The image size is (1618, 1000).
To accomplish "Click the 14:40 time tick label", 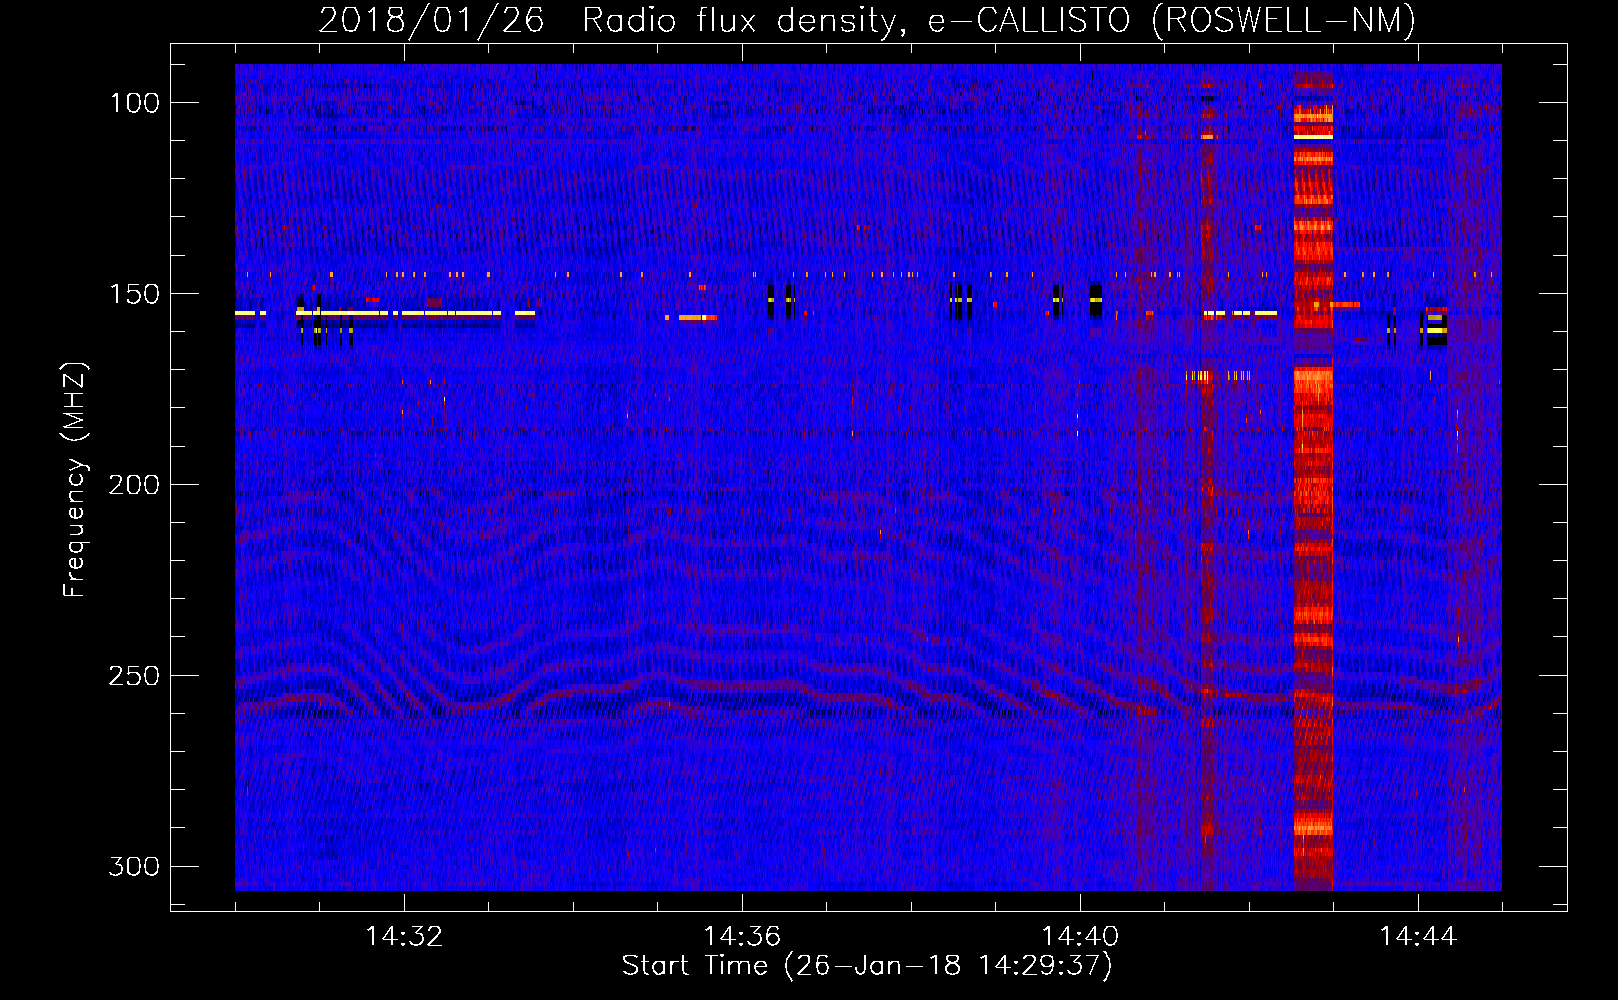I will coord(1080,937).
